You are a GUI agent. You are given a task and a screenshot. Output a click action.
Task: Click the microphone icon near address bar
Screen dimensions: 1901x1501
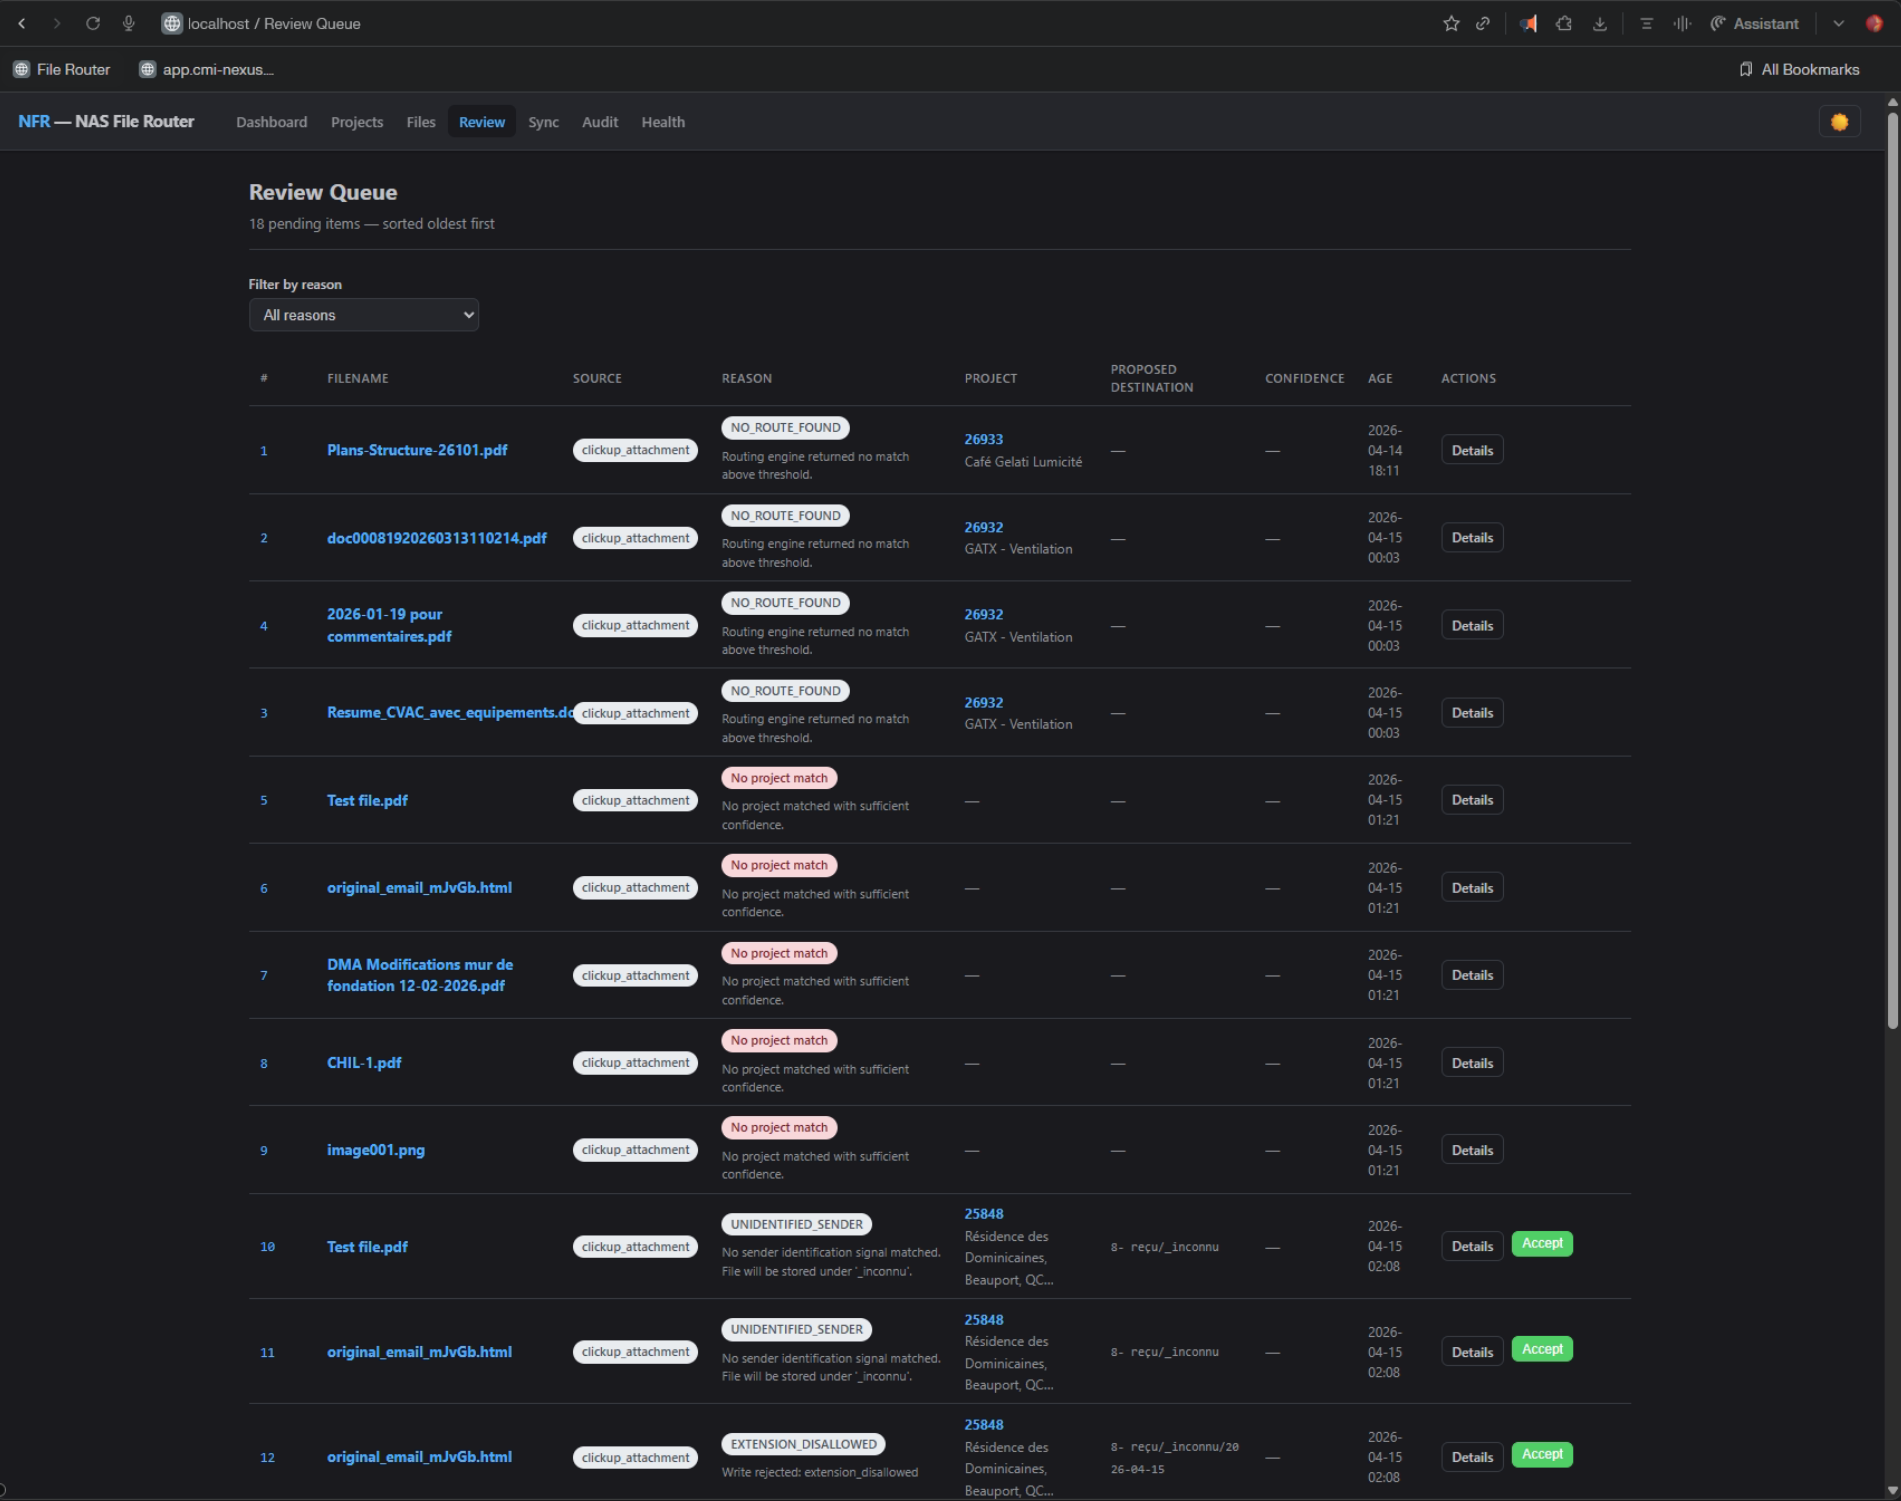point(129,24)
